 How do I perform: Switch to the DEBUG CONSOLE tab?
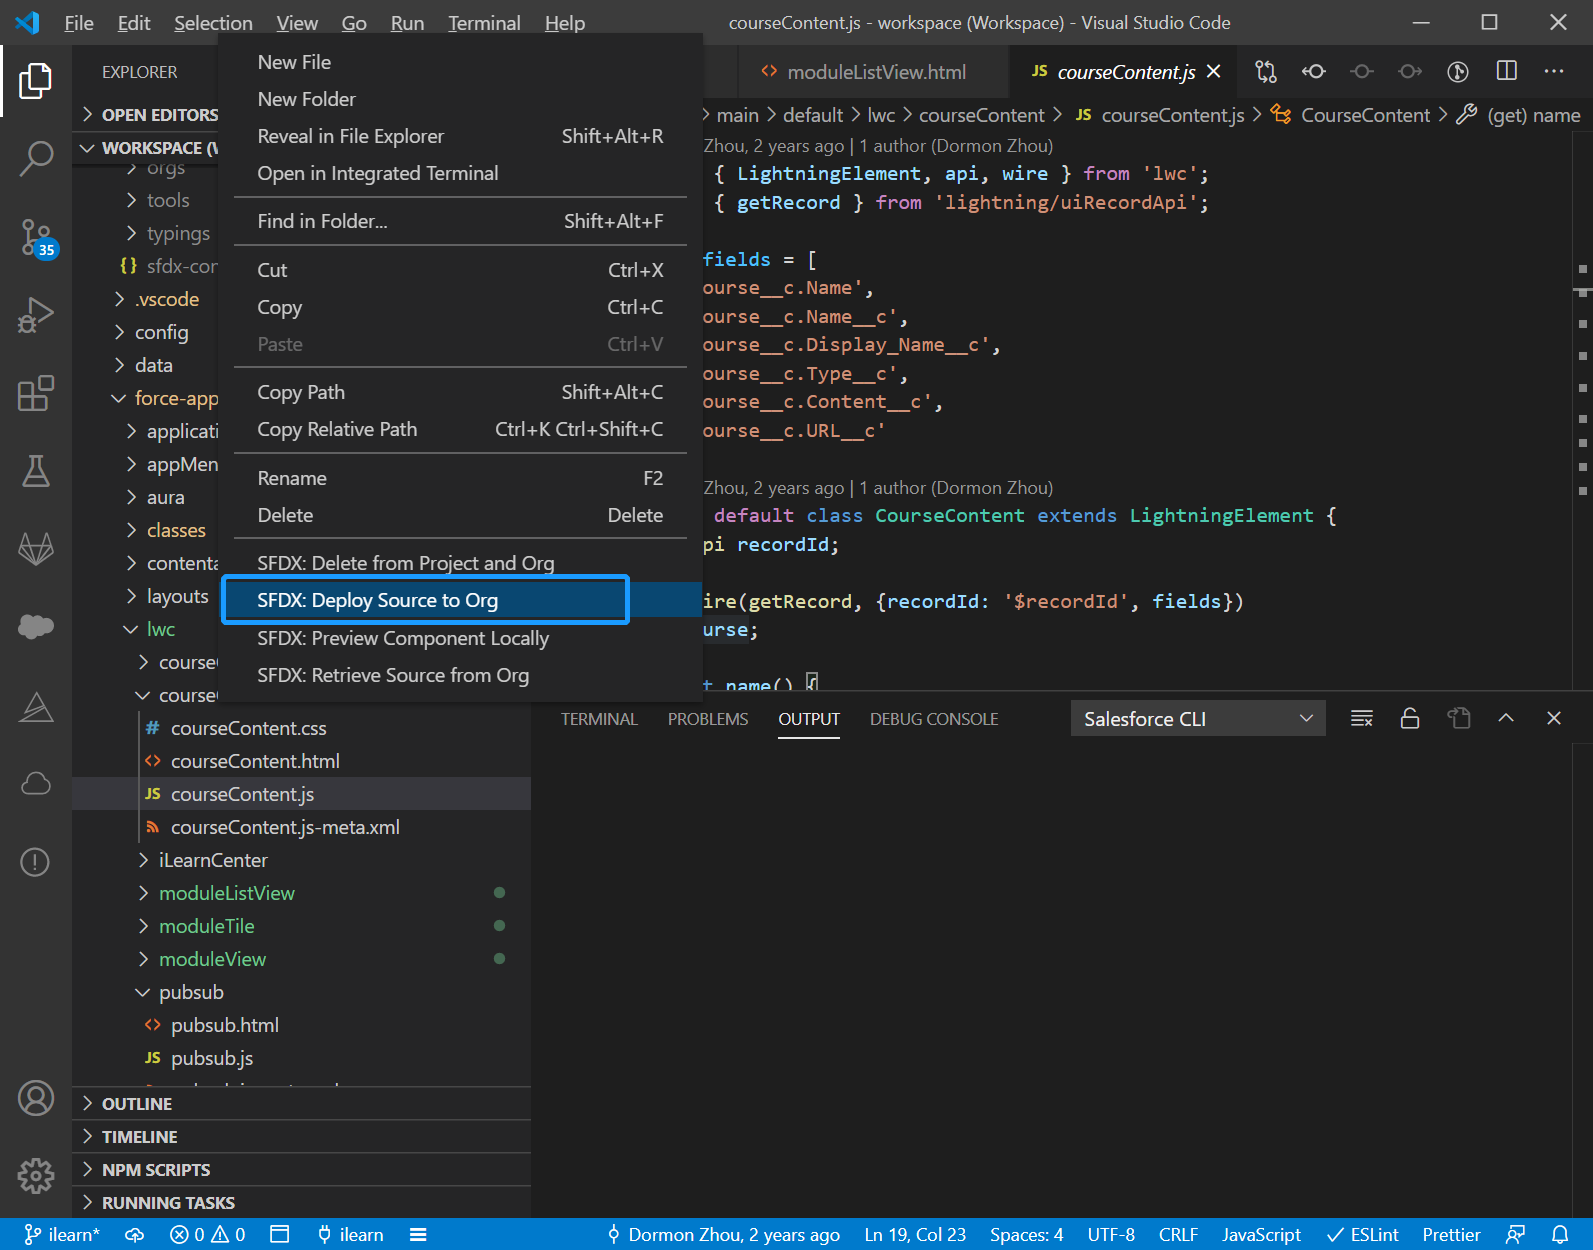pyautogui.click(x=934, y=719)
